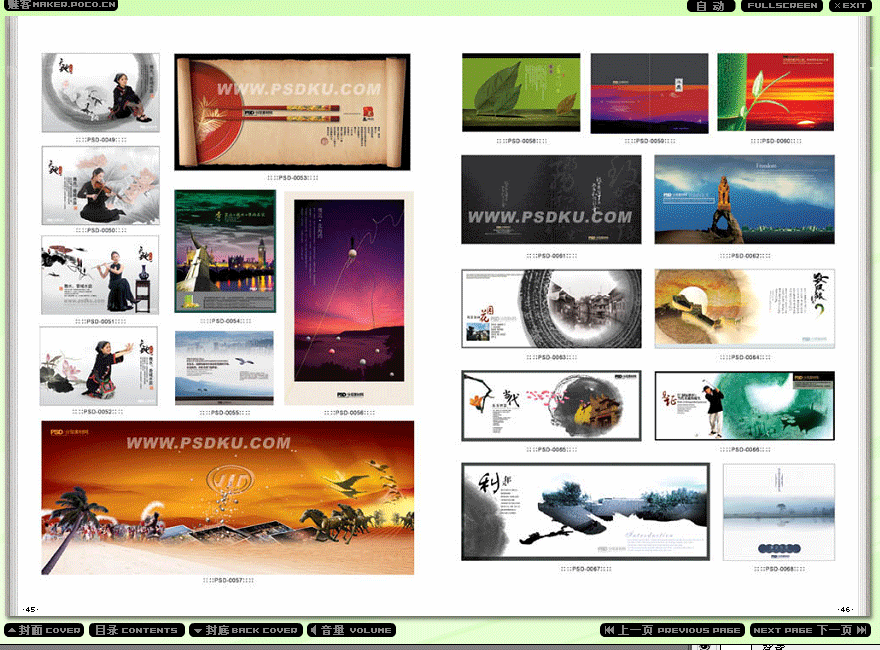This screenshot has height=650, width=880.
Task: Open the PSD-0053 scroll with chopsticks thumbnail
Action: pyautogui.click(x=292, y=112)
